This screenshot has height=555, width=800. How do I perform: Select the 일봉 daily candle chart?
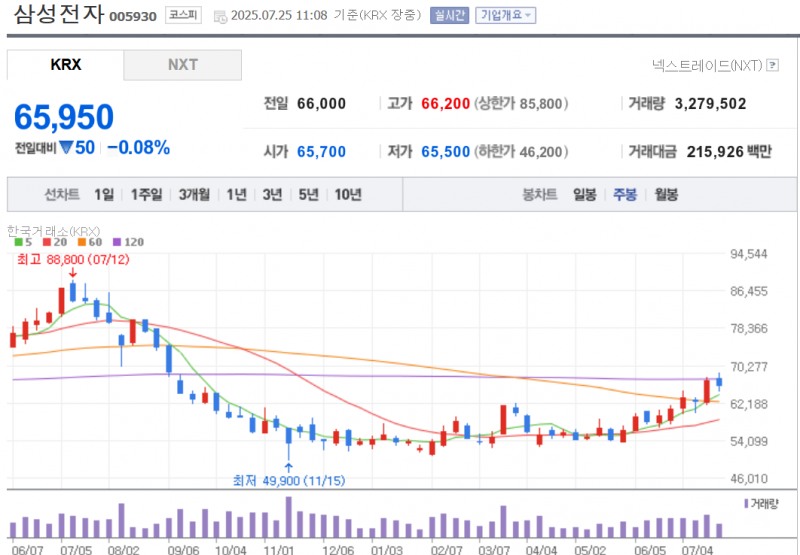click(584, 195)
